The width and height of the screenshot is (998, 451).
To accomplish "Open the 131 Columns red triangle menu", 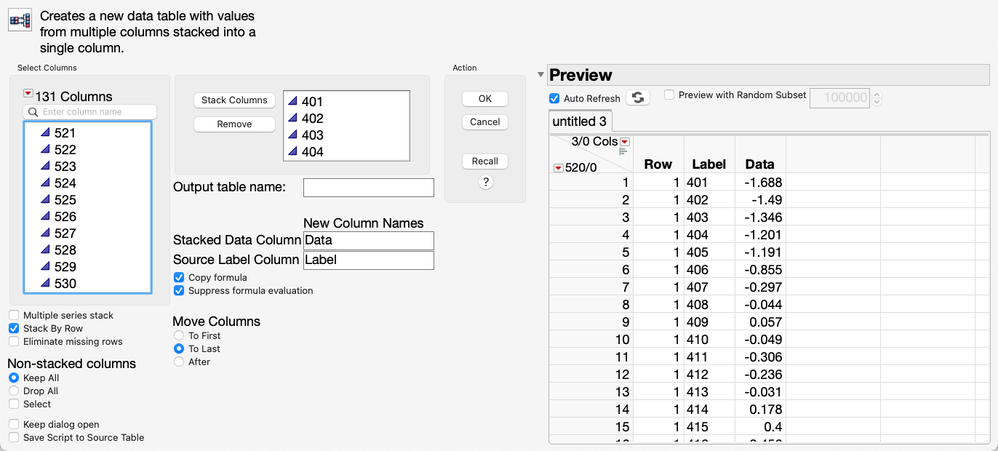I will 28,94.
